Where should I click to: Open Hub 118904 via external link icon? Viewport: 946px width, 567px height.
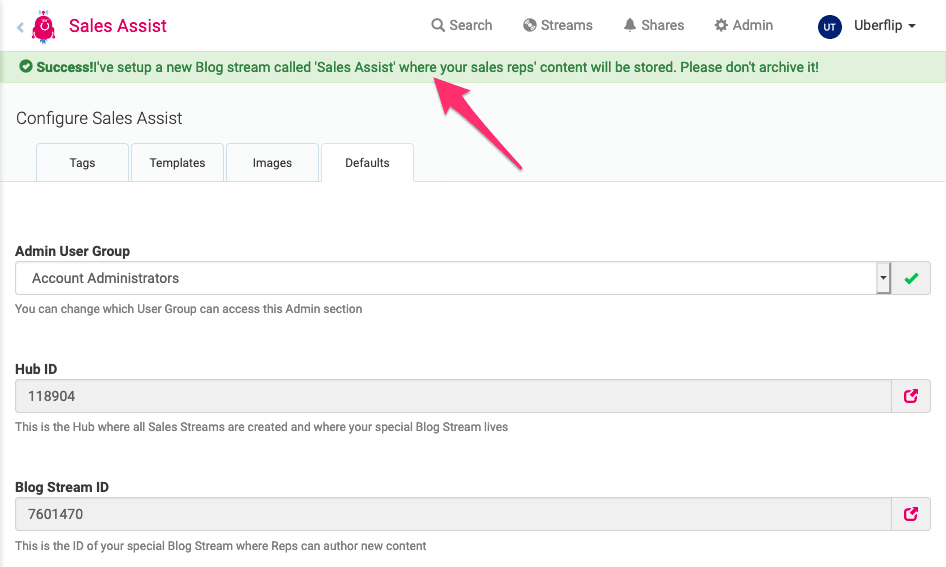911,396
